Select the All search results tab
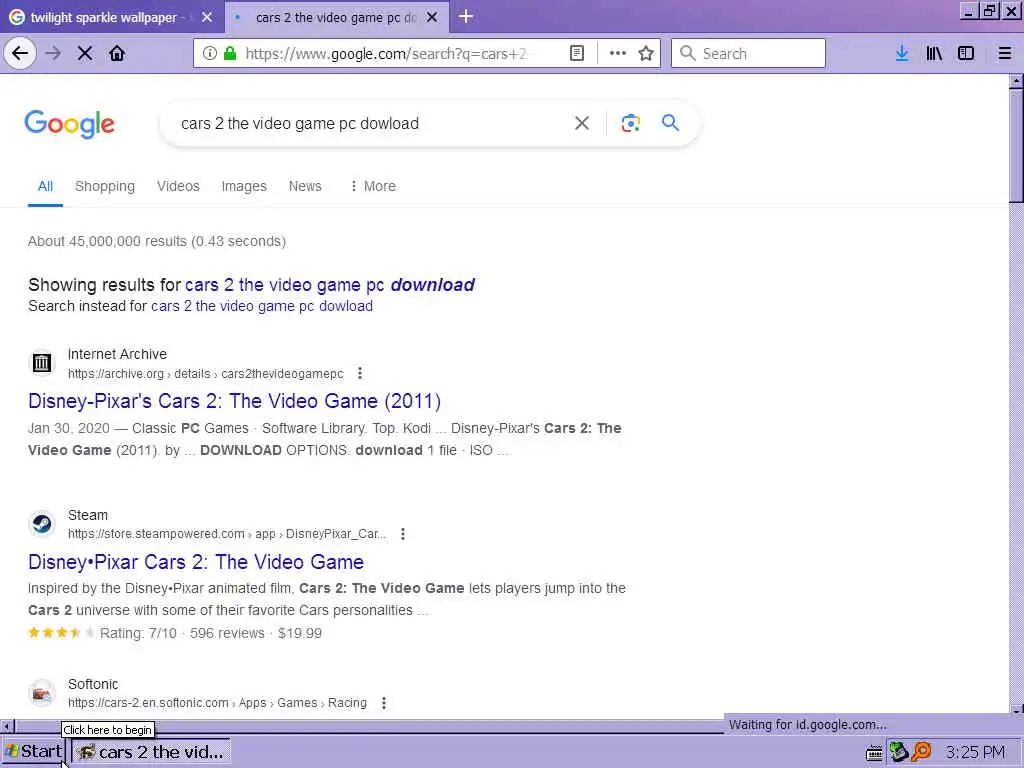The image size is (1024, 768). pos(45,186)
